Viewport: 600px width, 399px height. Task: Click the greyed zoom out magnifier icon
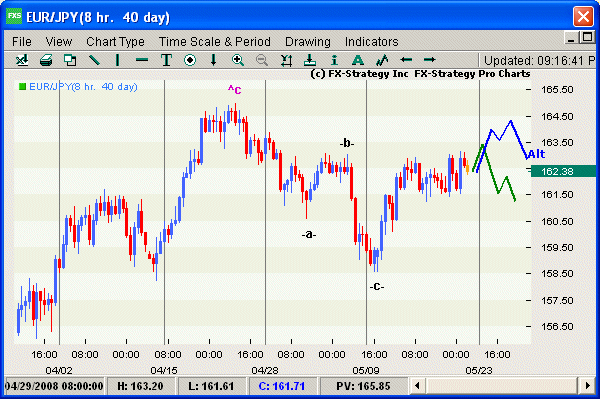[262, 60]
